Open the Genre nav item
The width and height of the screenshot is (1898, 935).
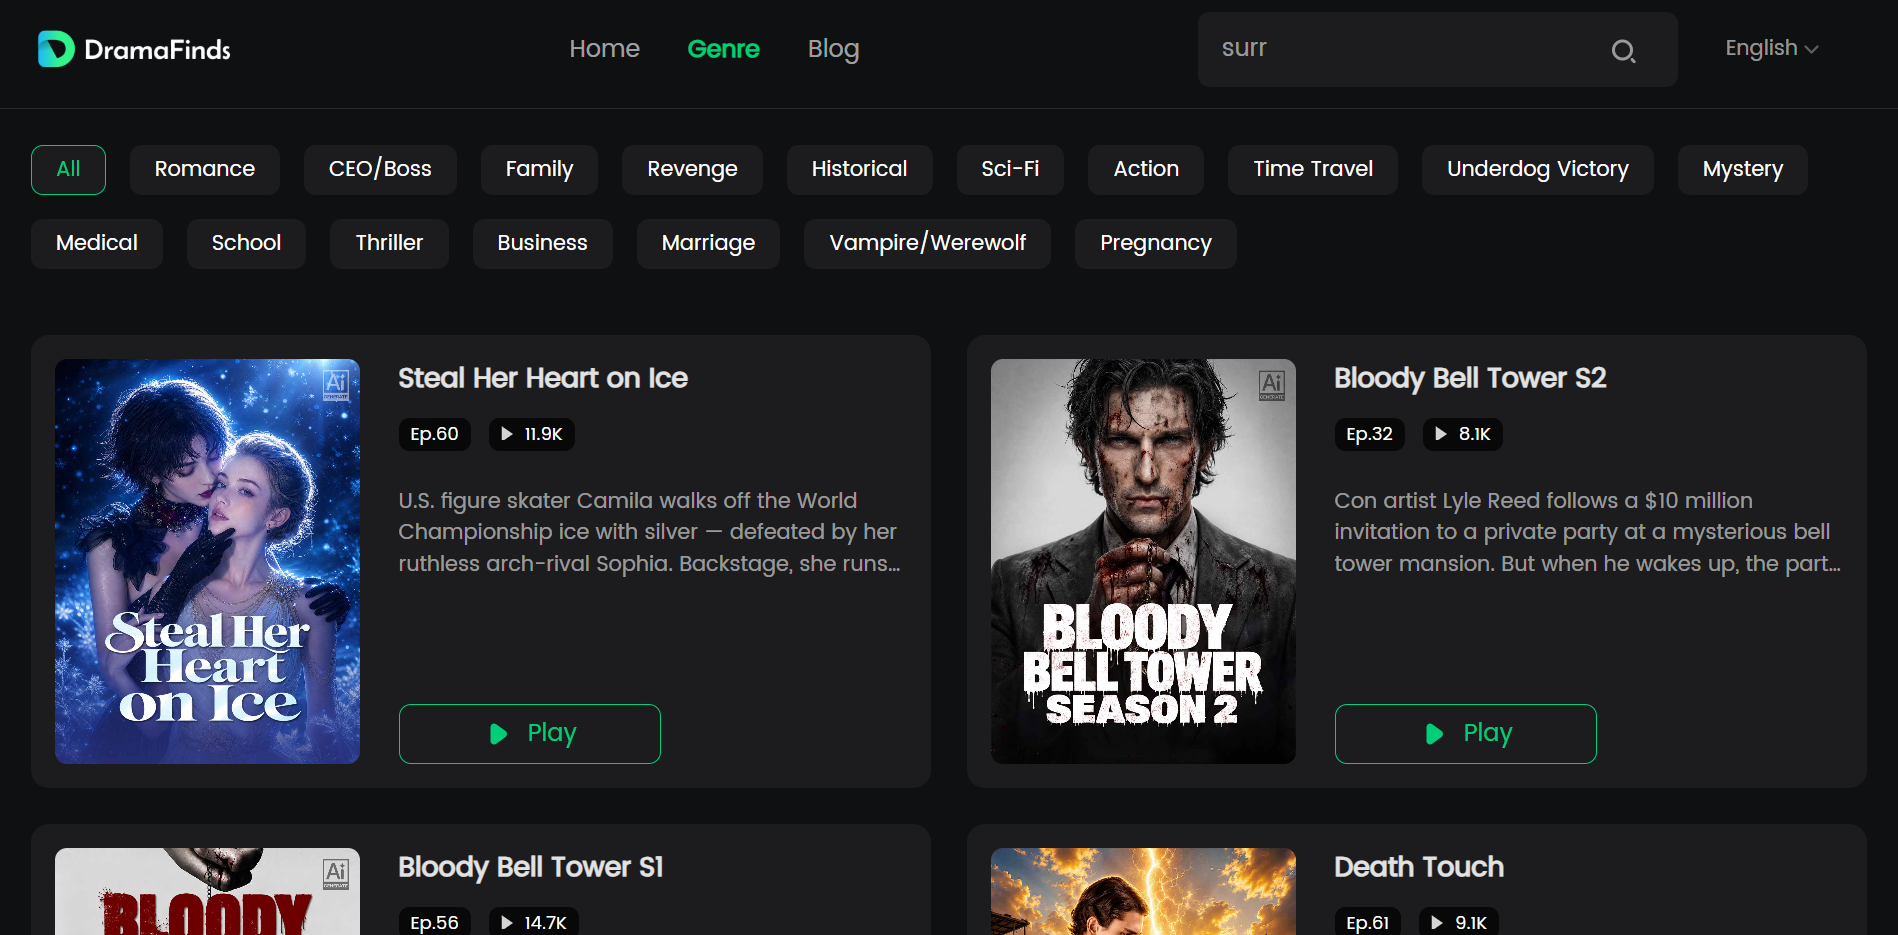point(723,48)
